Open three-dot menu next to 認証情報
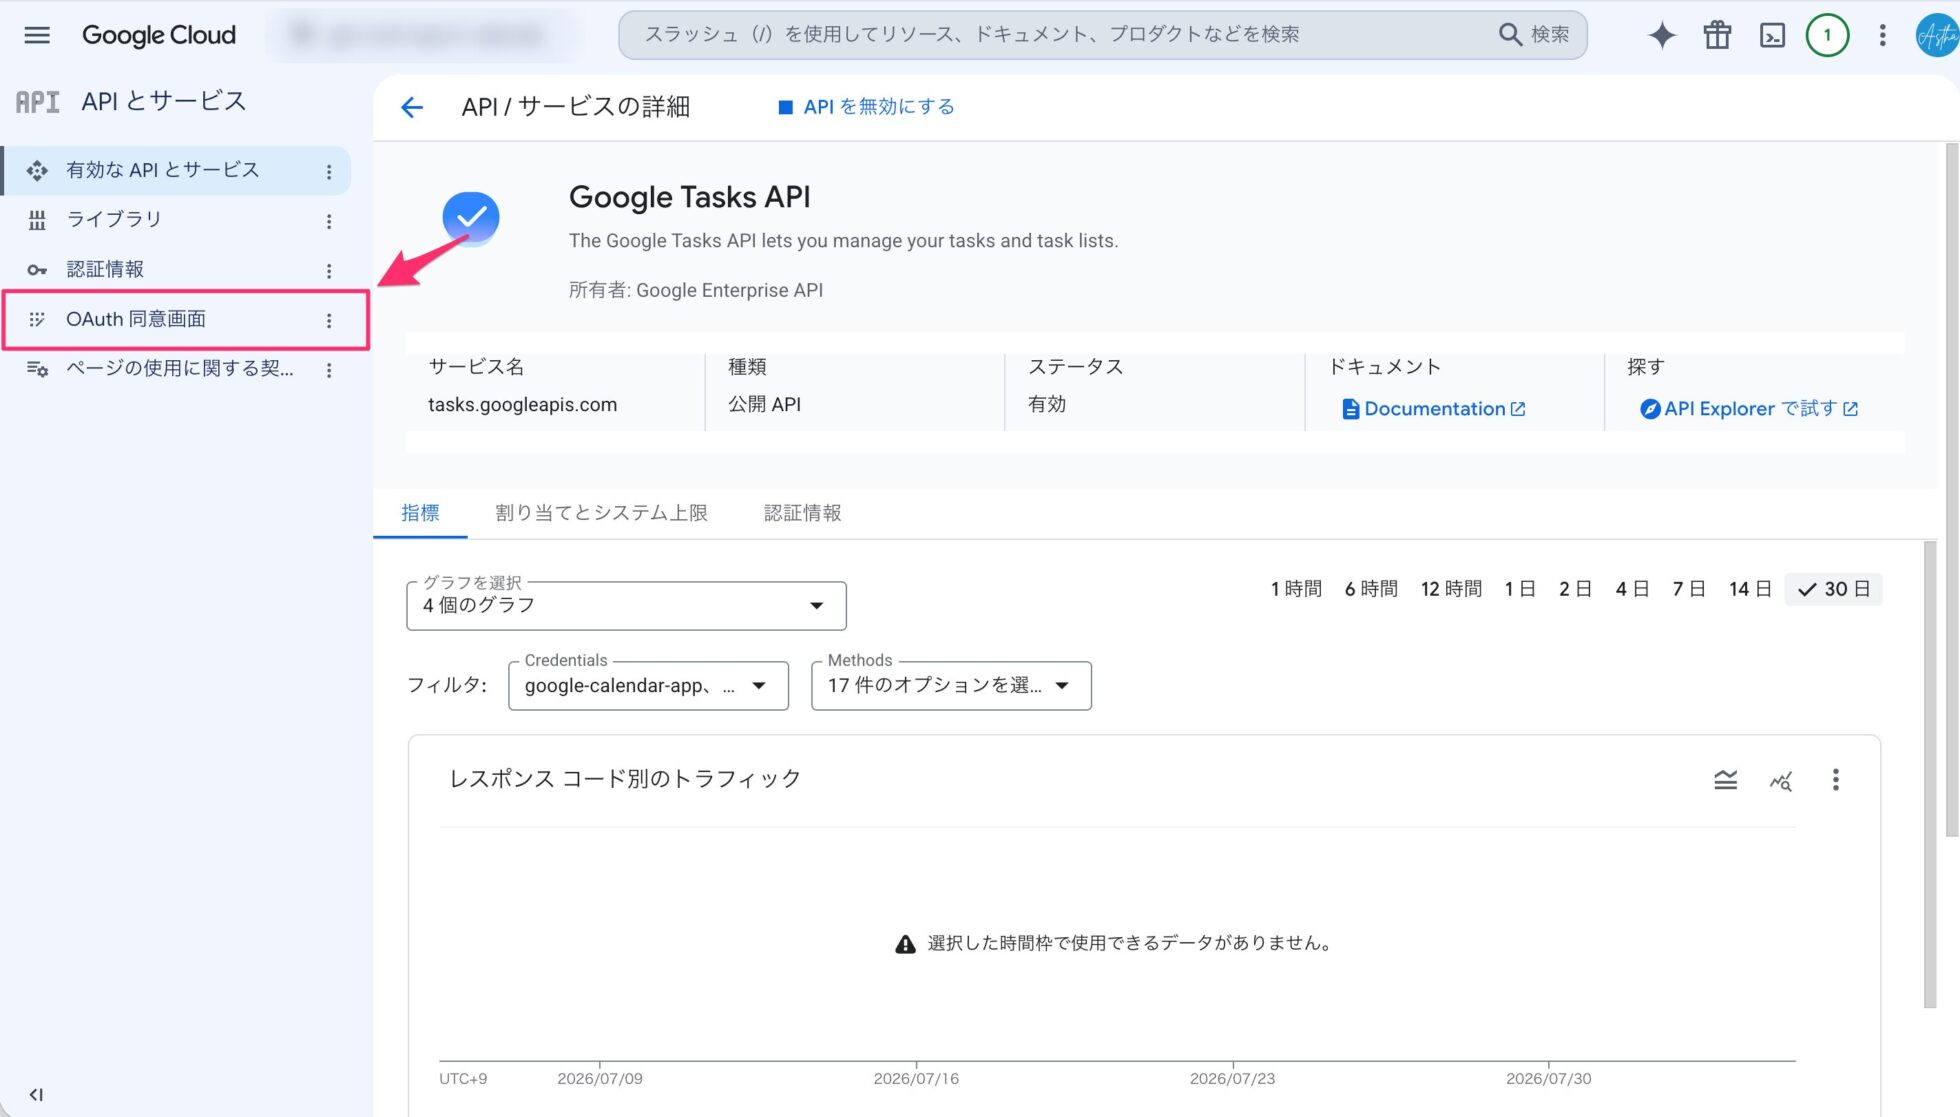 [328, 271]
